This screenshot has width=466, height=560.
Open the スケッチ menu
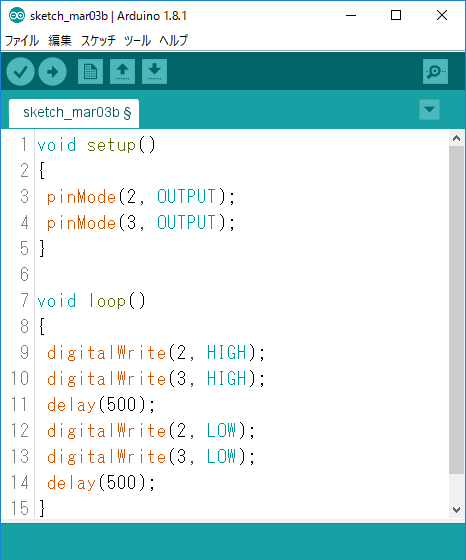coord(98,40)
